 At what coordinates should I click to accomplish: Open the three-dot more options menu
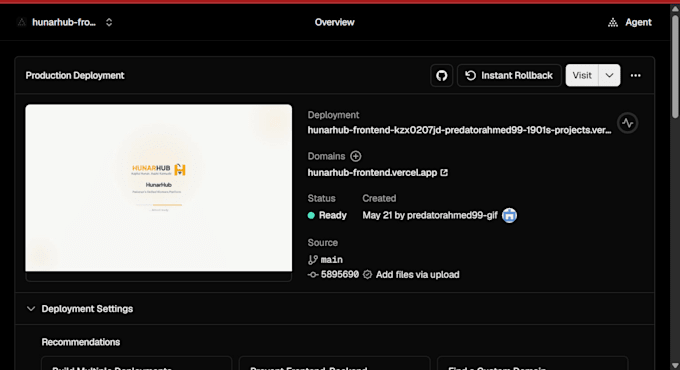(x=636, y=75)
